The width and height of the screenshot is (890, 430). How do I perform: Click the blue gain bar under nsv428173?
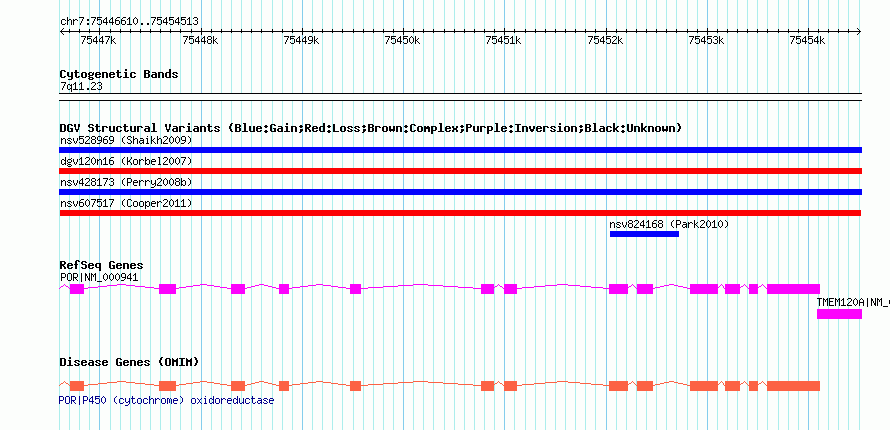(x=460, y=192)
